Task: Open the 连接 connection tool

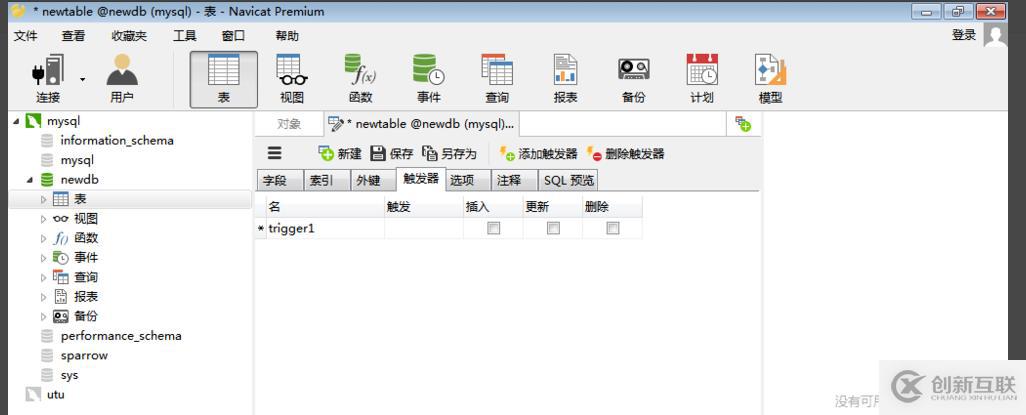Action: 48,79
